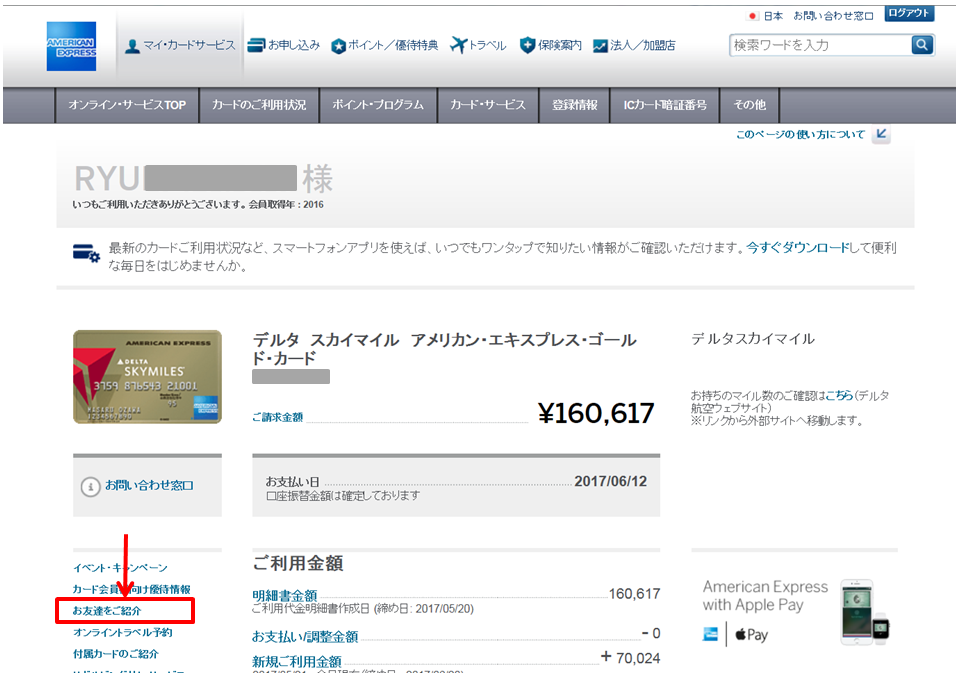
Task: Click お問い合わせ窓口 in left panel
Action: 149,486
